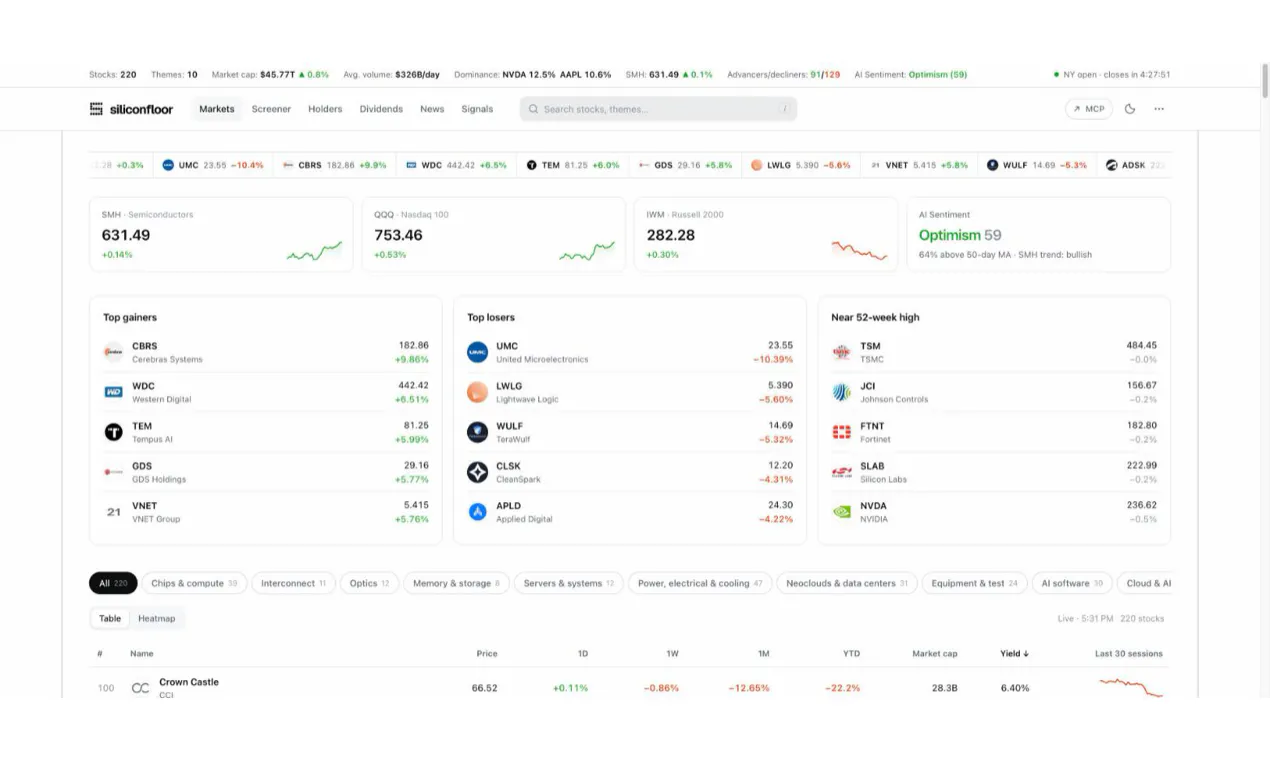
Task: Open the Signals tab
Action: click(477, 109)
